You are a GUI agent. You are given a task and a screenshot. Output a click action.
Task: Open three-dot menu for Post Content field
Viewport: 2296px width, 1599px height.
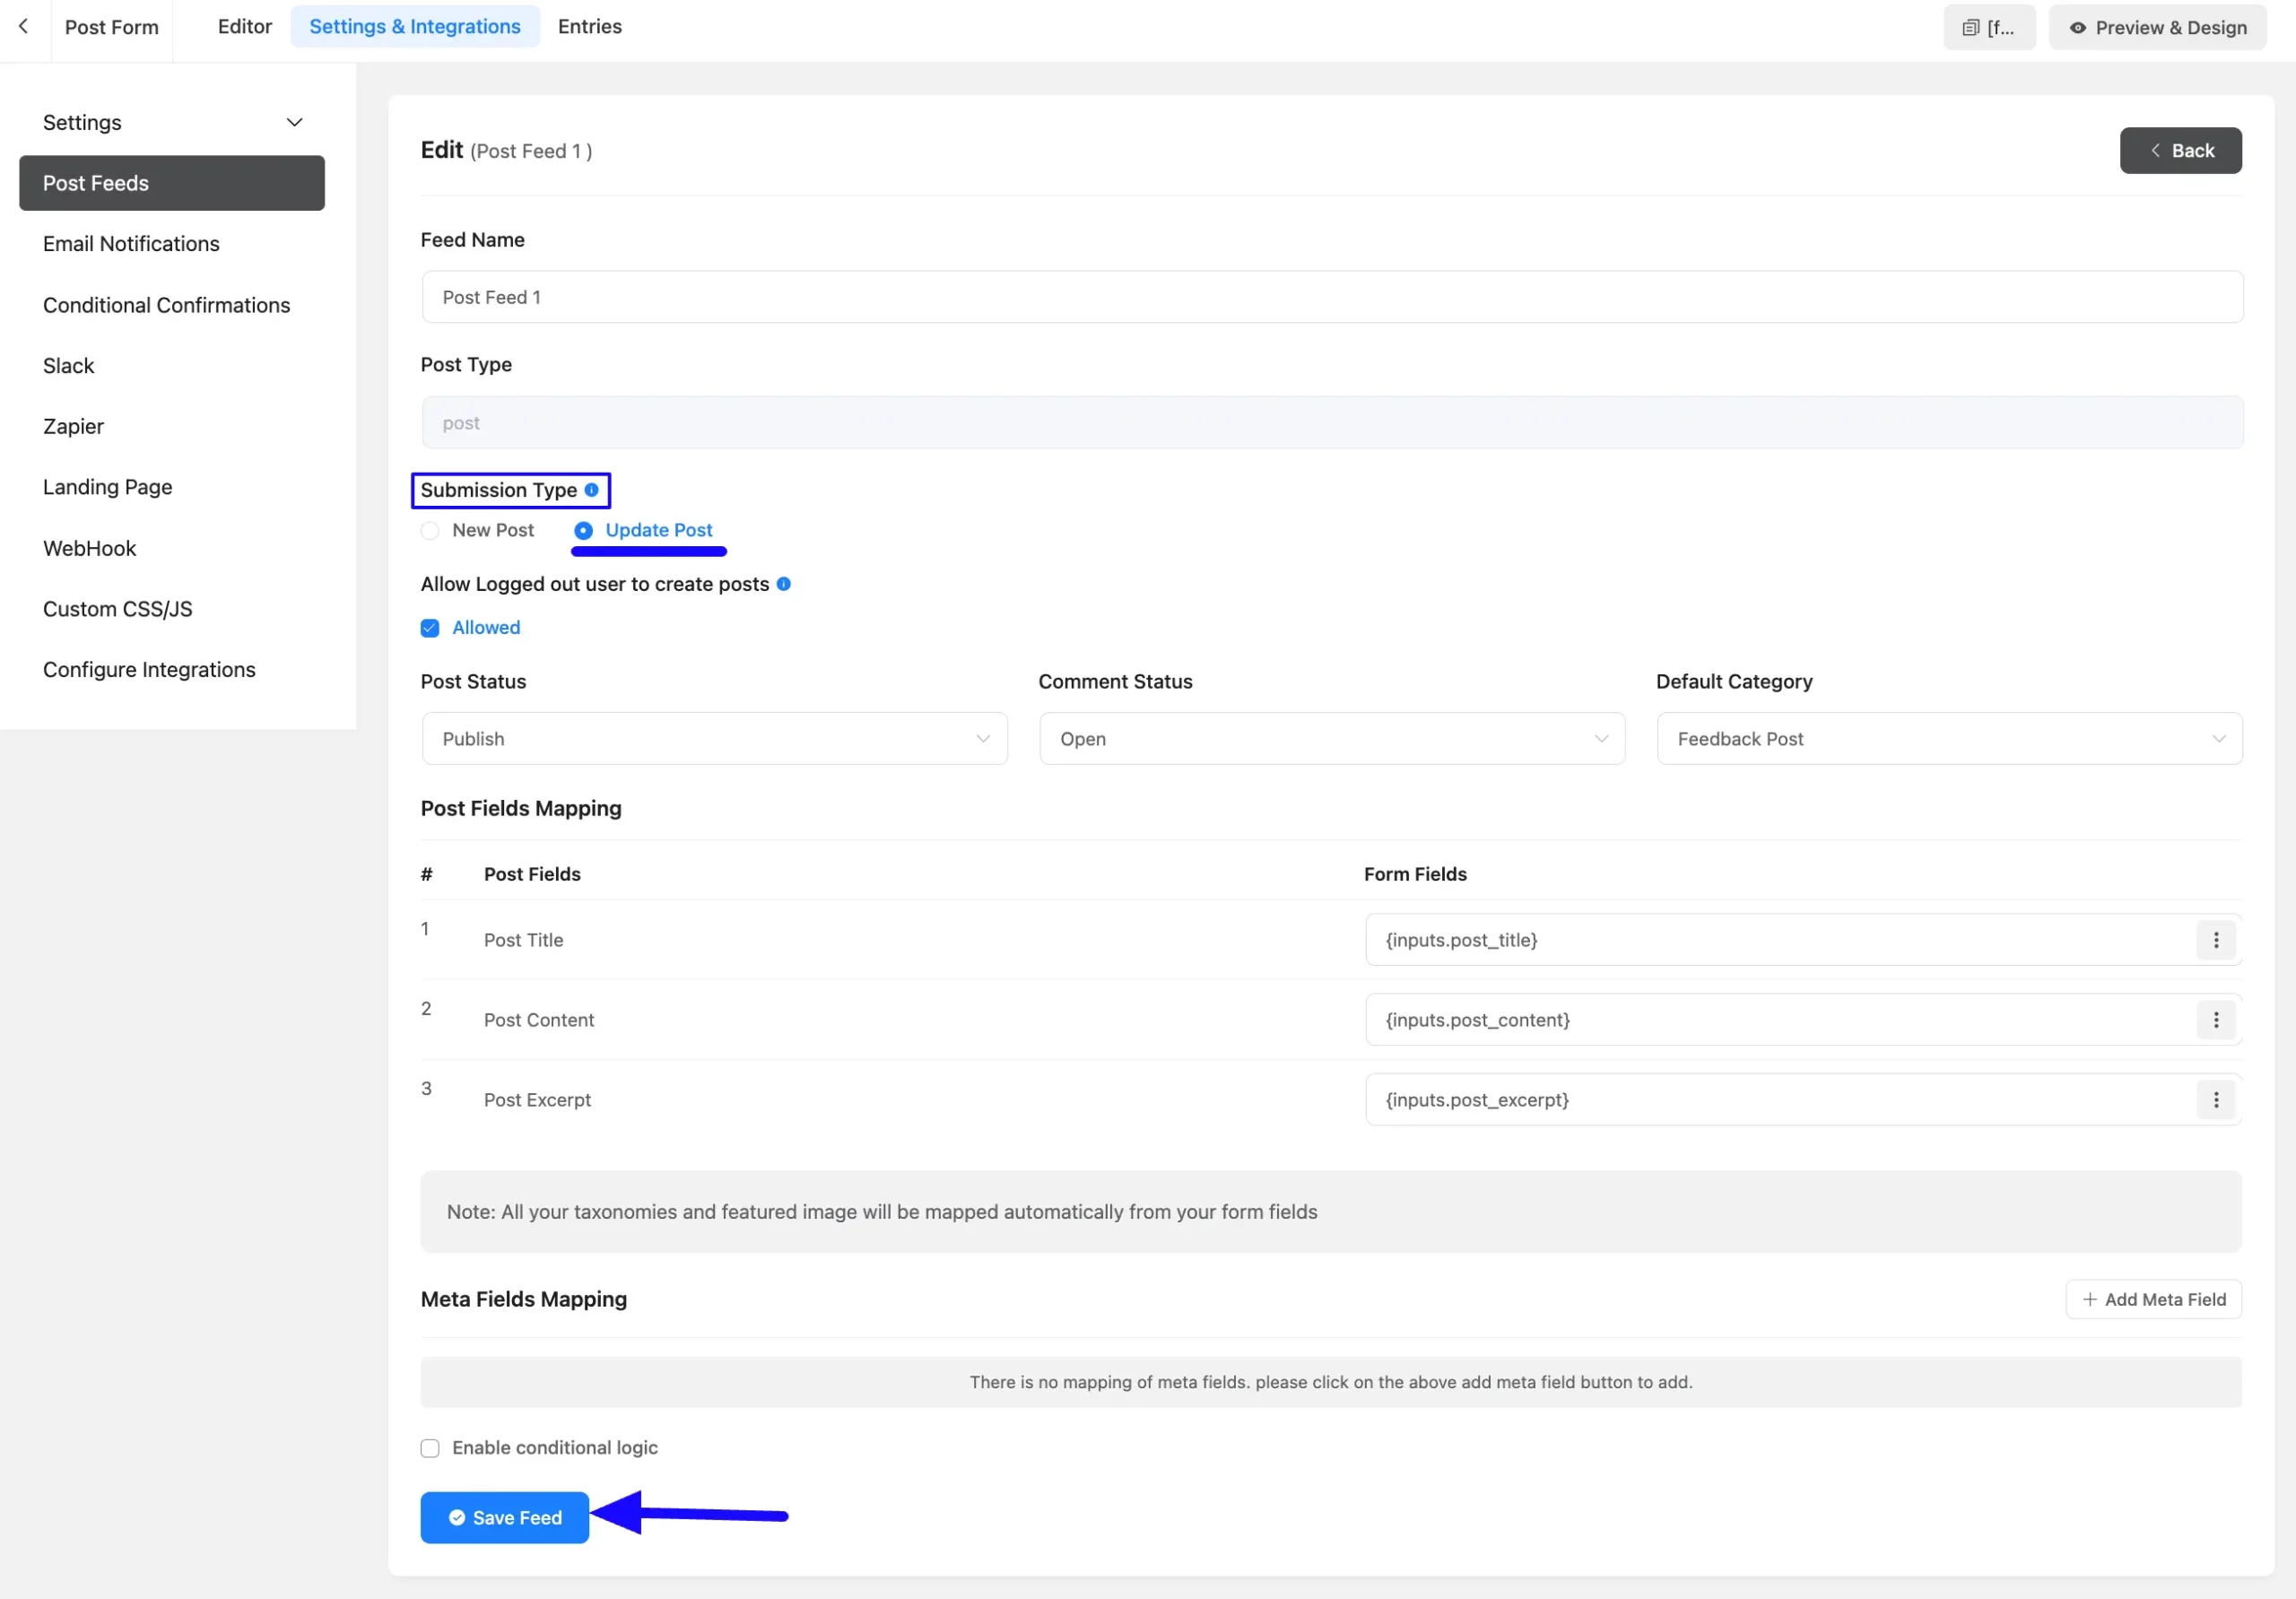point(2215,1020)
